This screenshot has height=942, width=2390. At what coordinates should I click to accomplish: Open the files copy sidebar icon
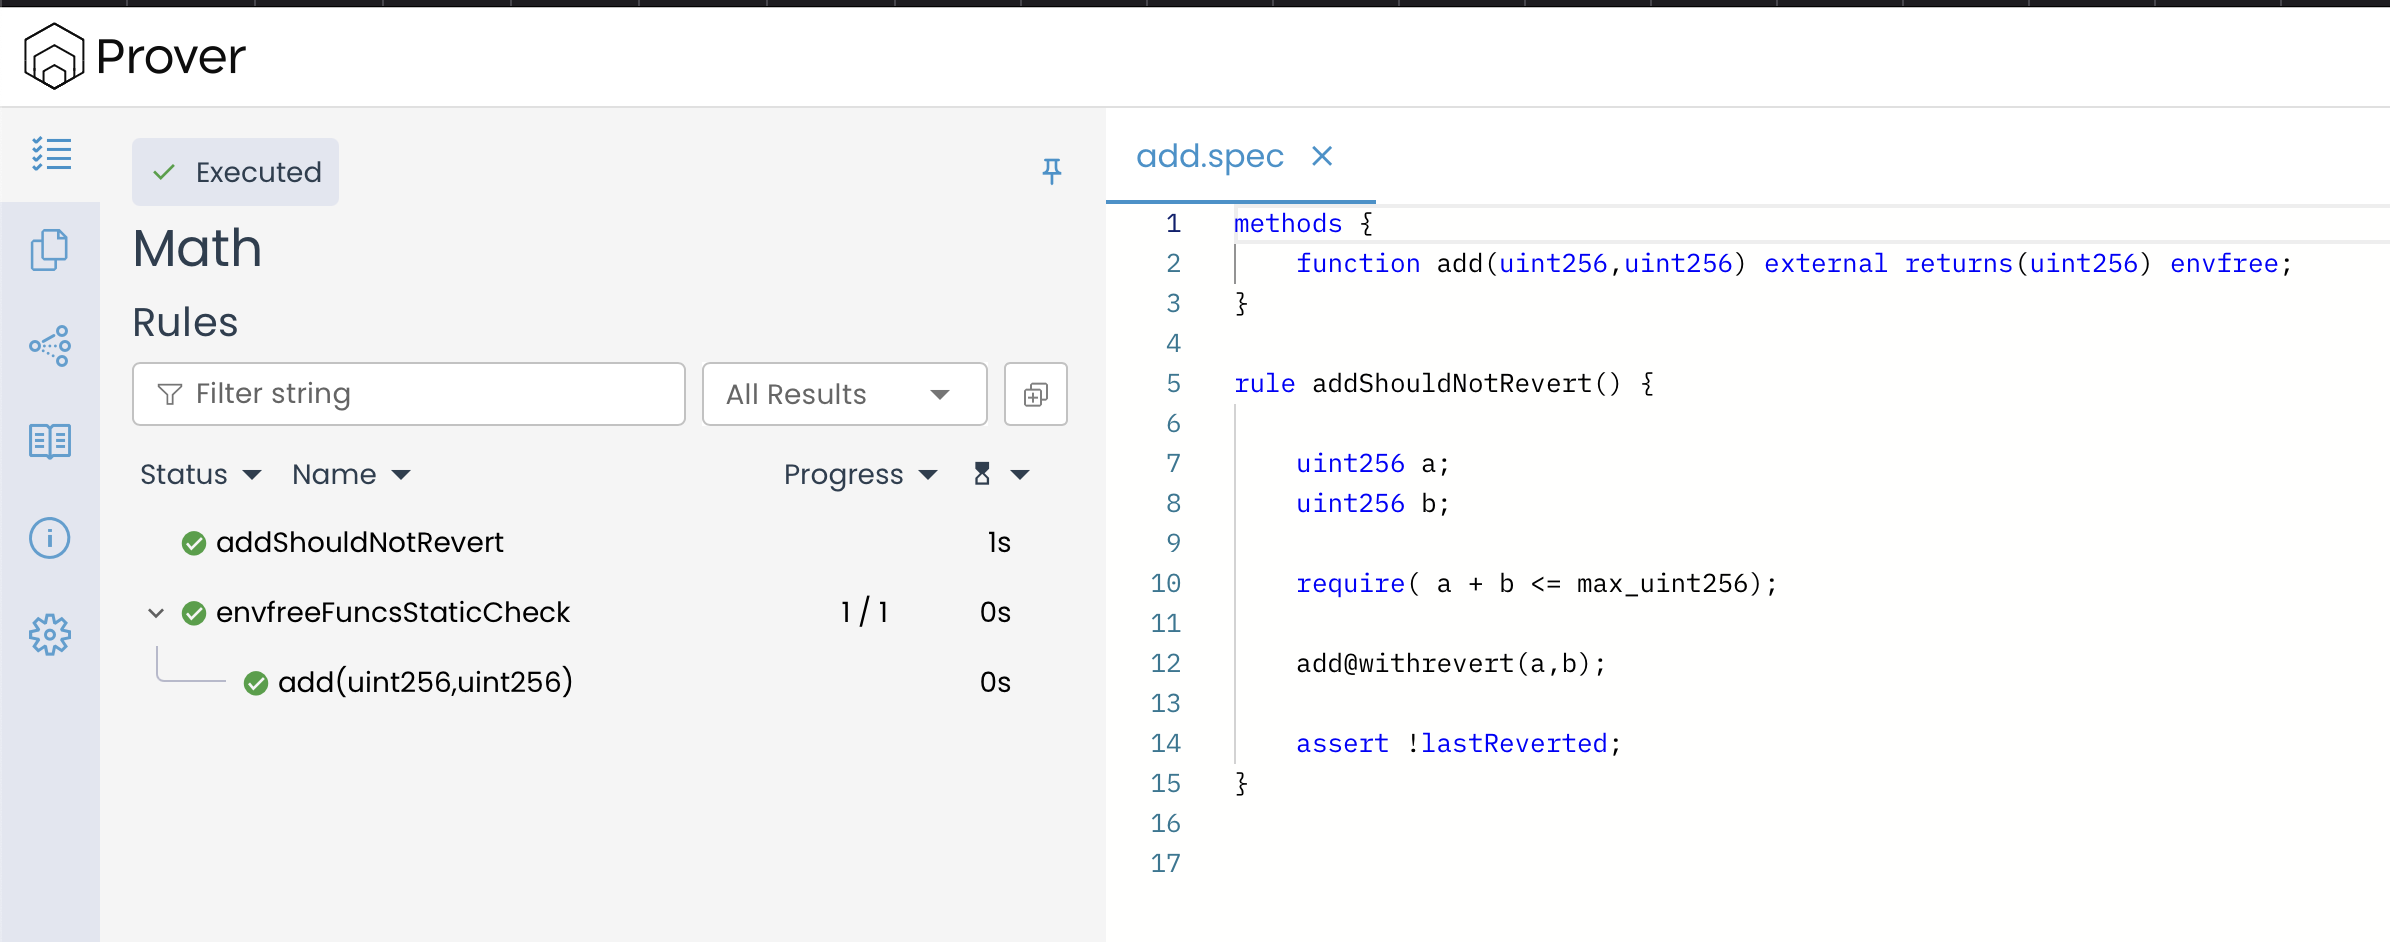[50, 250]
